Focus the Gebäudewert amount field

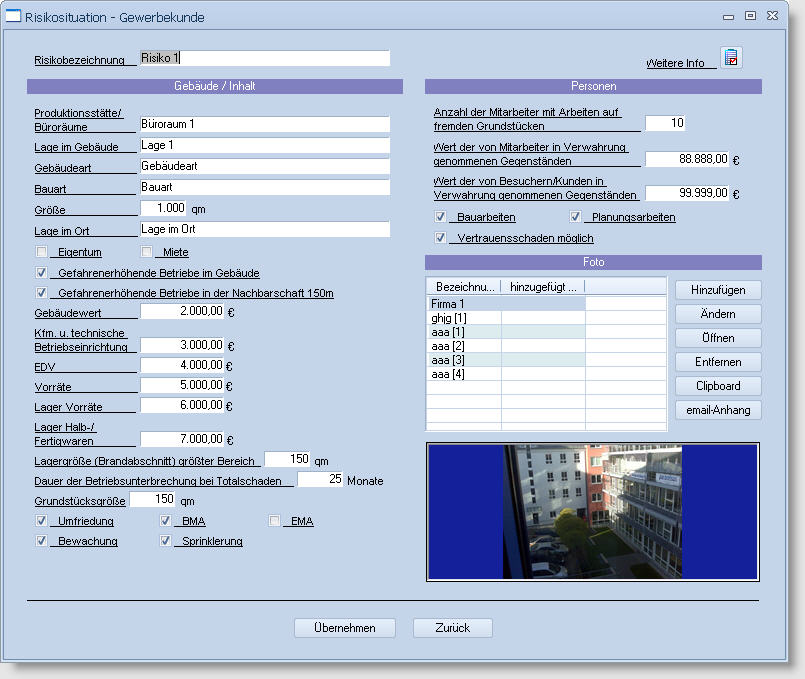[181, 312]
